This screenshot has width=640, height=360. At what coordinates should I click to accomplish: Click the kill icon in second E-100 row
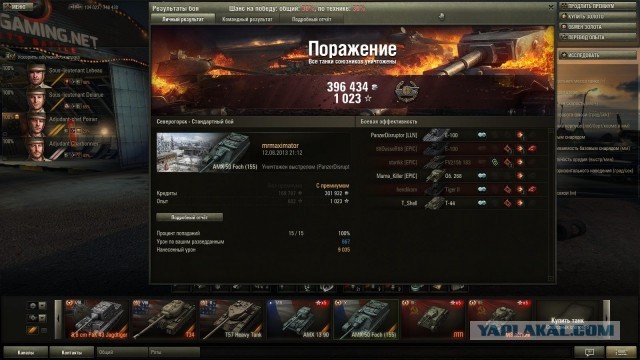[532, 149]
